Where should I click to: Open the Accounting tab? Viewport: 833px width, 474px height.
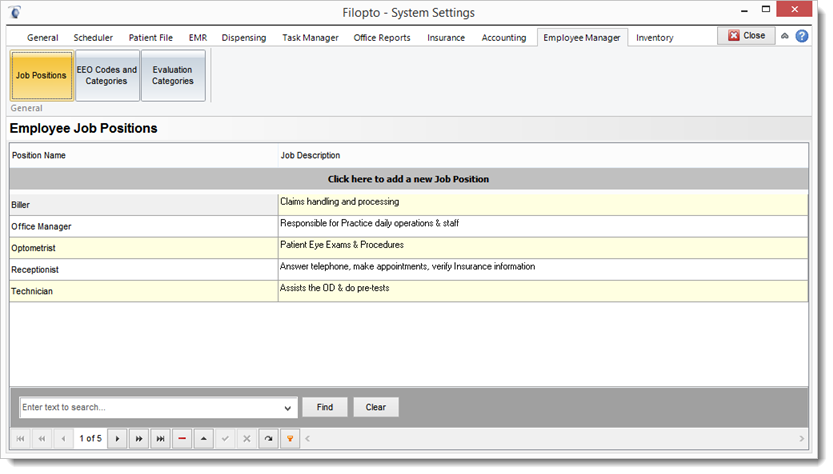pyautogui.click(x=504, y=38)
